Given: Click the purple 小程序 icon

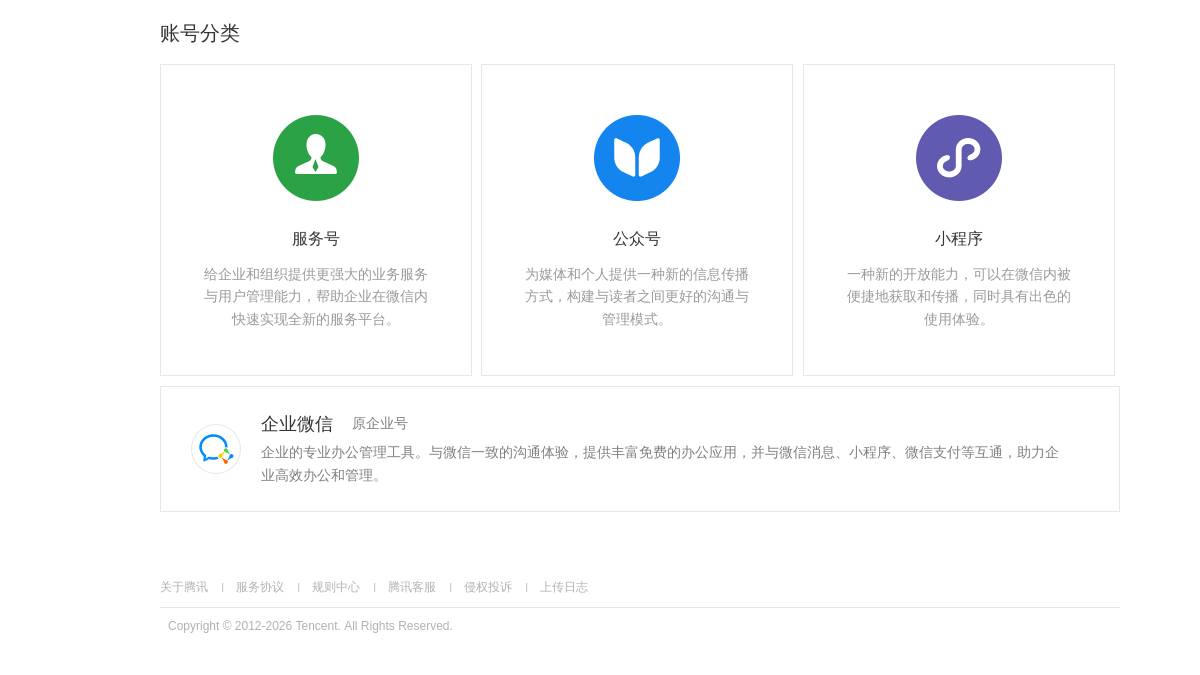Looking at the screenshot, I should (x=959, y=157).
